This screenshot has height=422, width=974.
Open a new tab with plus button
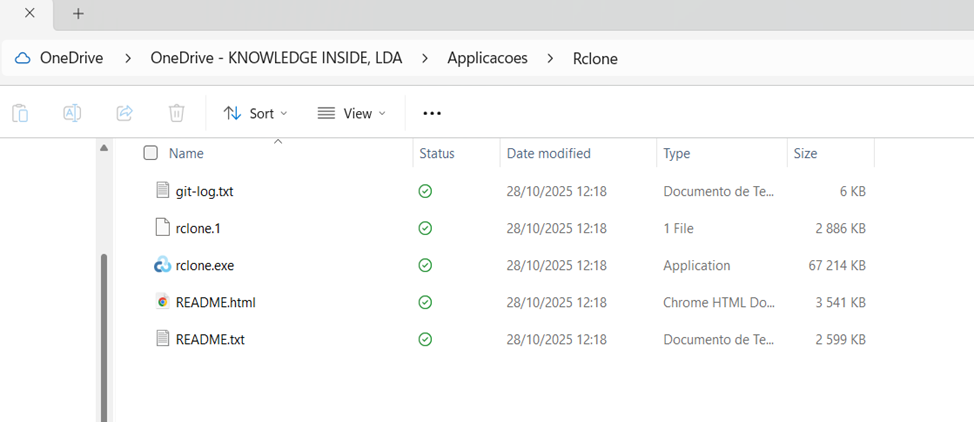pyautogui.click(x=78, y=14)
